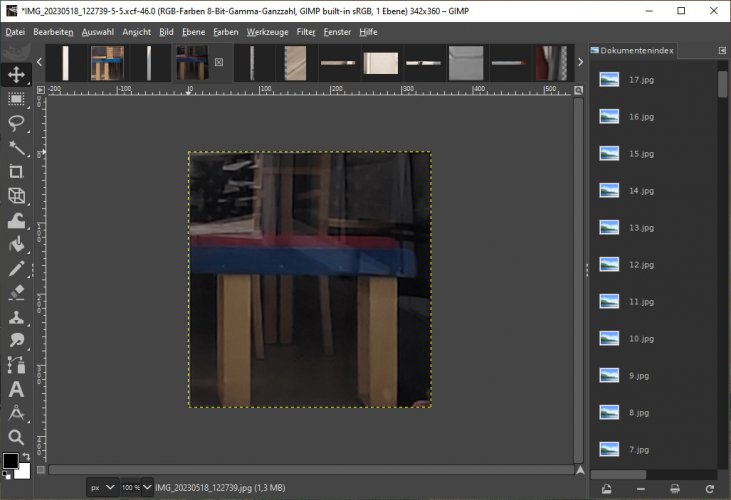Open the Fenster menu
The width and height of the screenshot is (731, 500).
coord(337,32)
